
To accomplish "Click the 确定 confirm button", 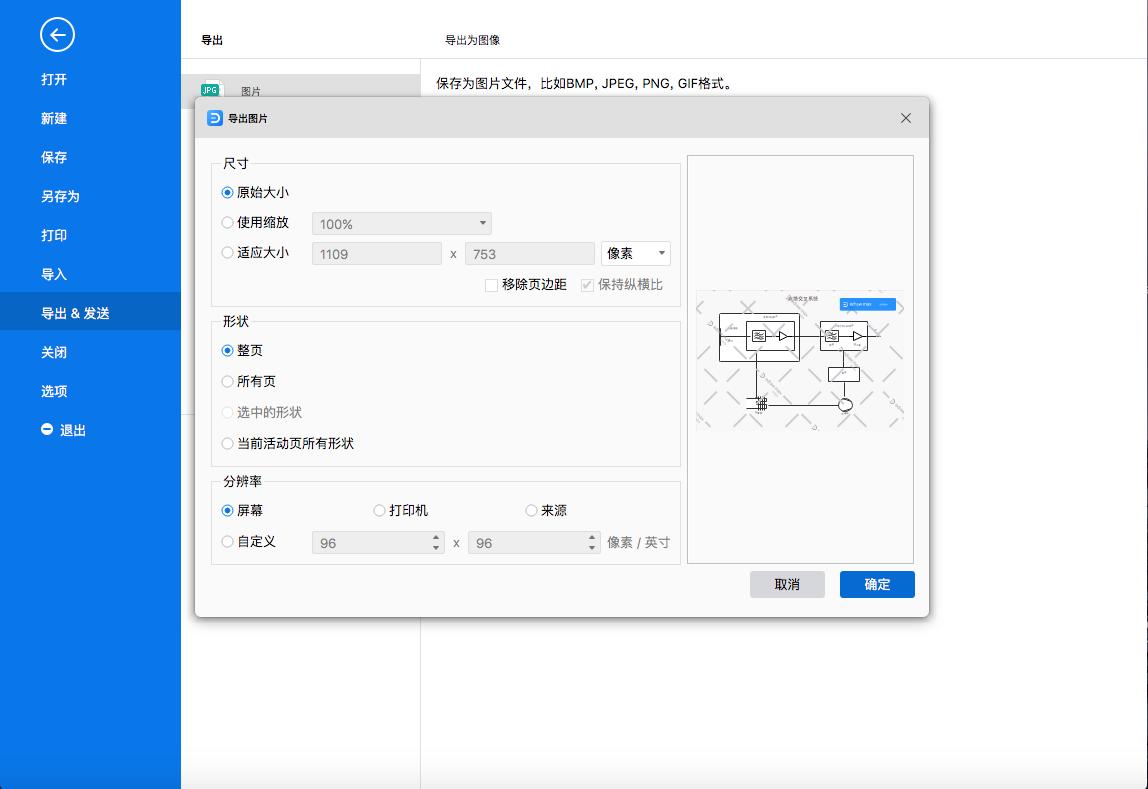I will (876, 584).
